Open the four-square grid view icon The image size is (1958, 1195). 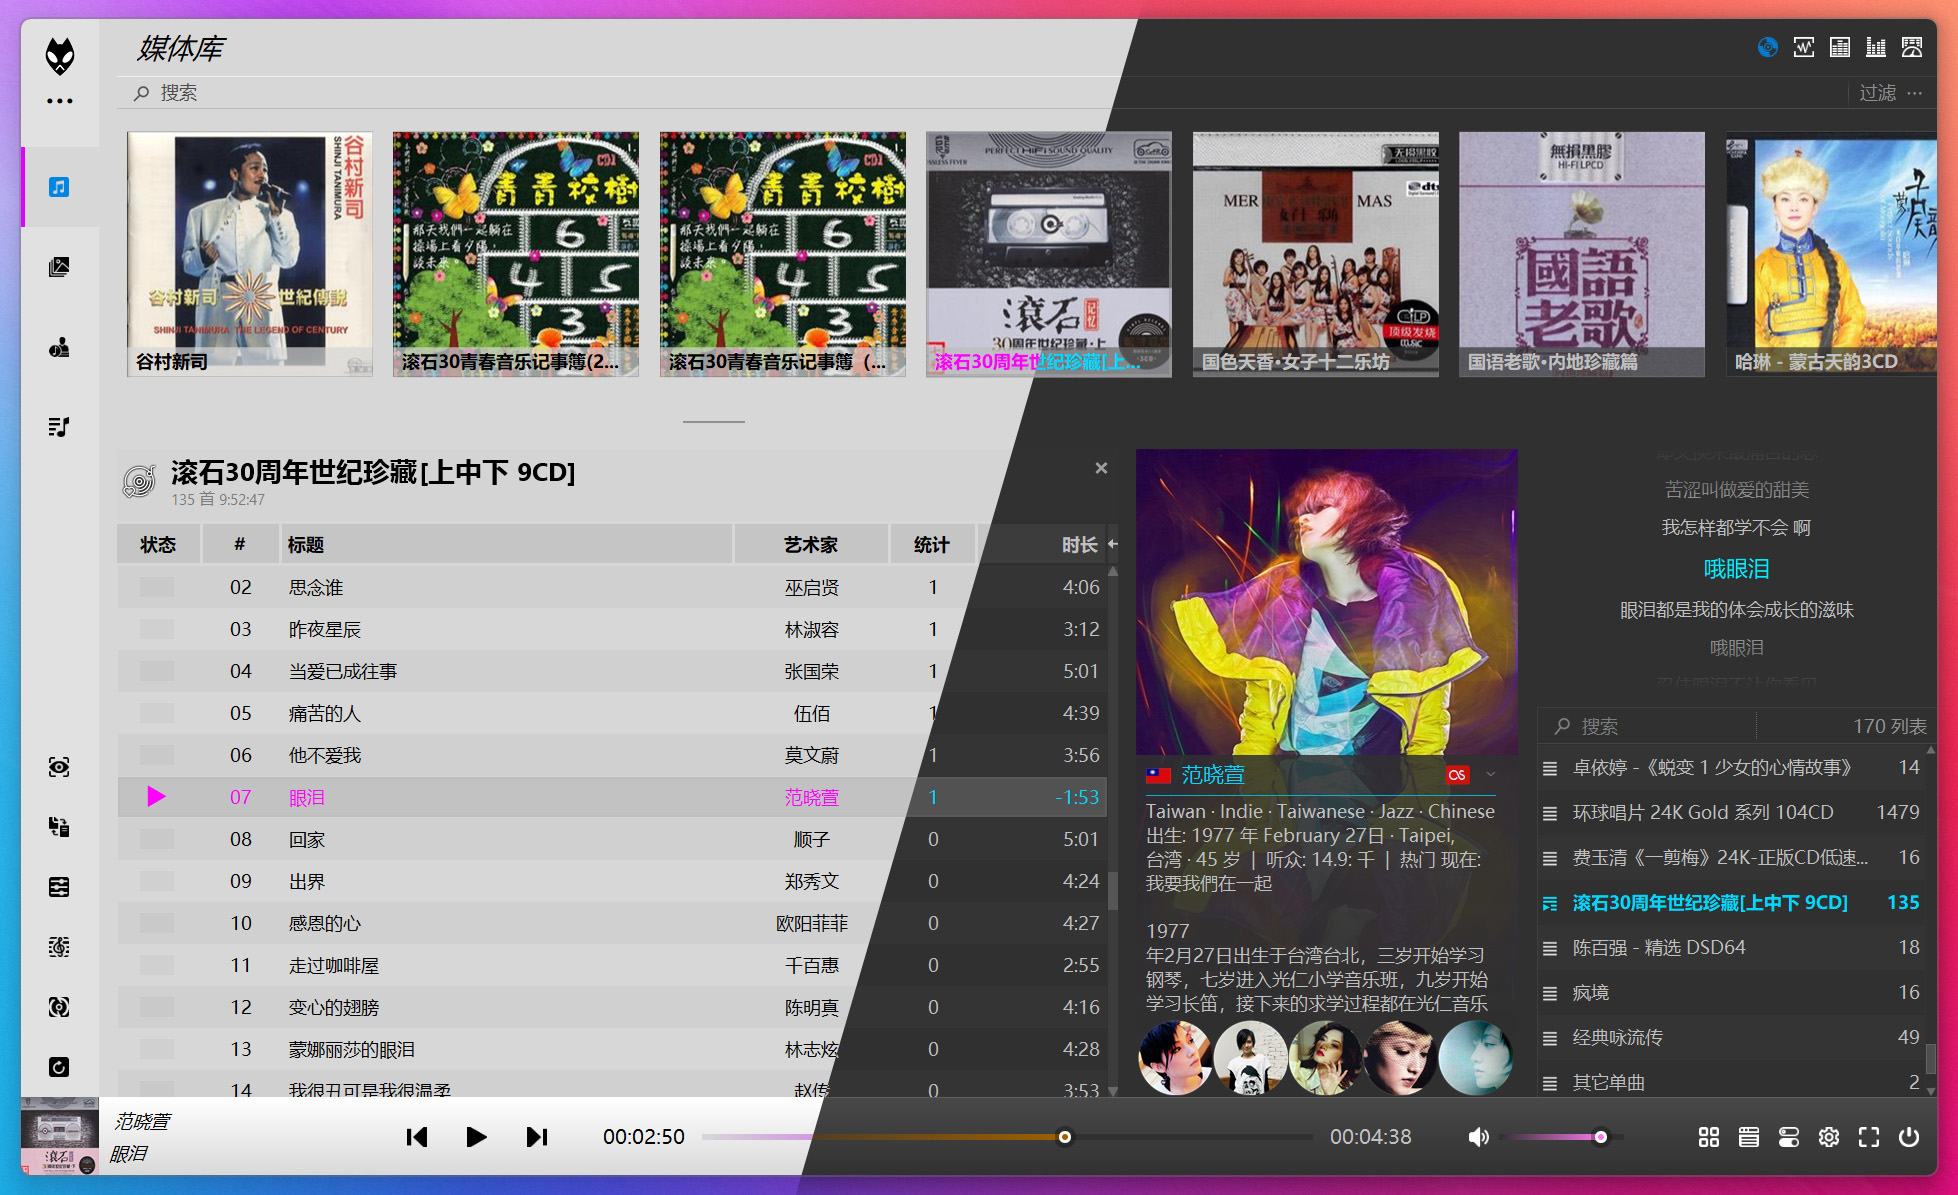click(x=1709, y=1137)
